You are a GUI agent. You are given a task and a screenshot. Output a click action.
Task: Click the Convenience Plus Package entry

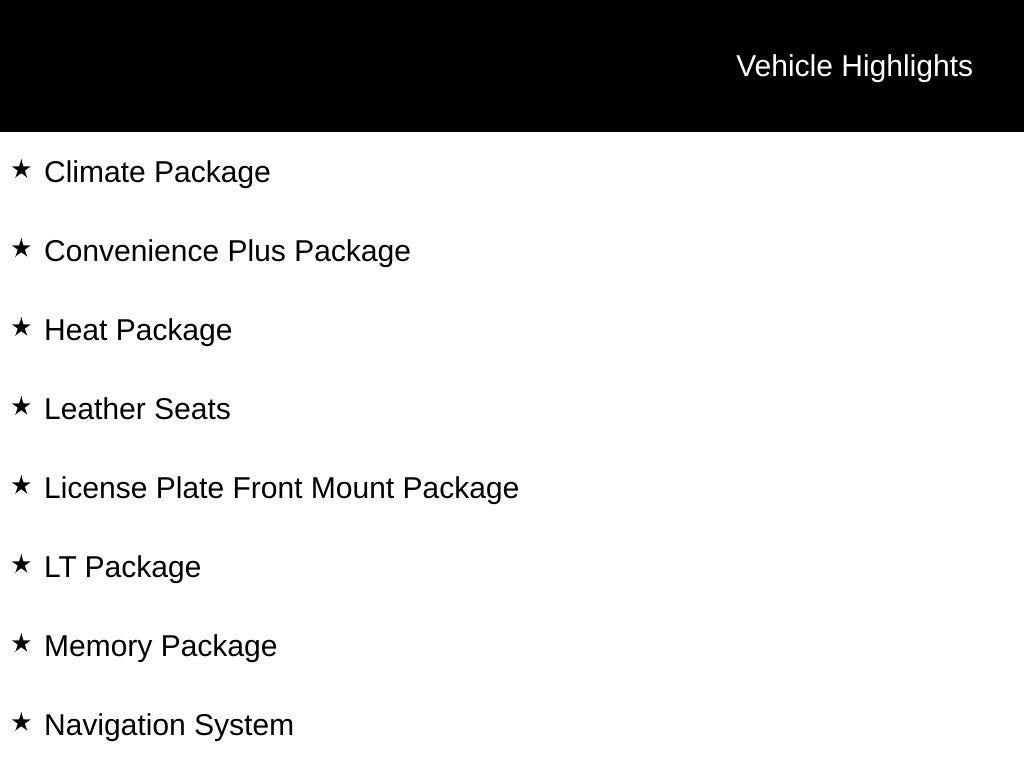coord(227,251)
